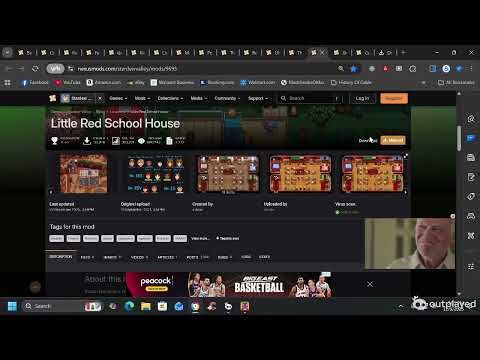The image size is (480, 360).
Task: Click the endorsements trophy icon
Action: tap(54, 141)
